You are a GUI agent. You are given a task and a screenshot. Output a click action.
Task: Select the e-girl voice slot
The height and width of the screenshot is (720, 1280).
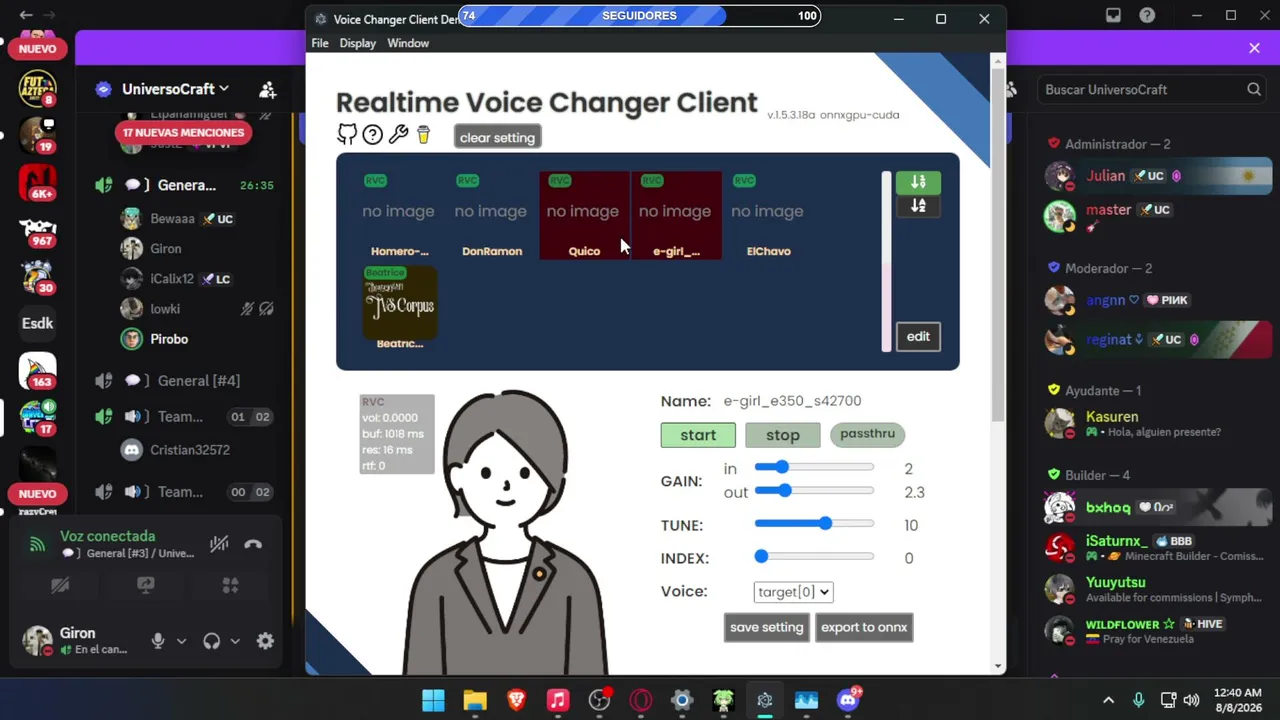[x=676, y=216]
